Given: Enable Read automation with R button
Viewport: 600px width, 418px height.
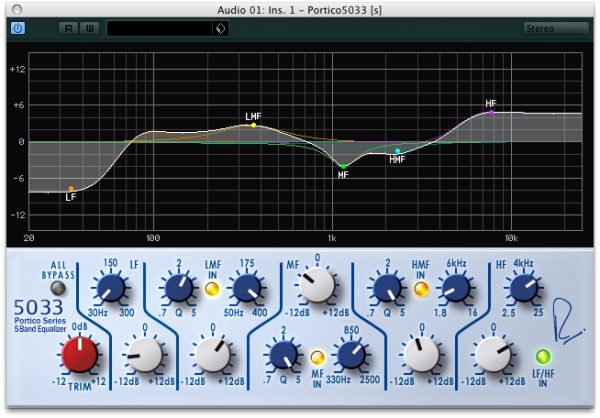Looking at the screenshot, I should click(68, 28).
